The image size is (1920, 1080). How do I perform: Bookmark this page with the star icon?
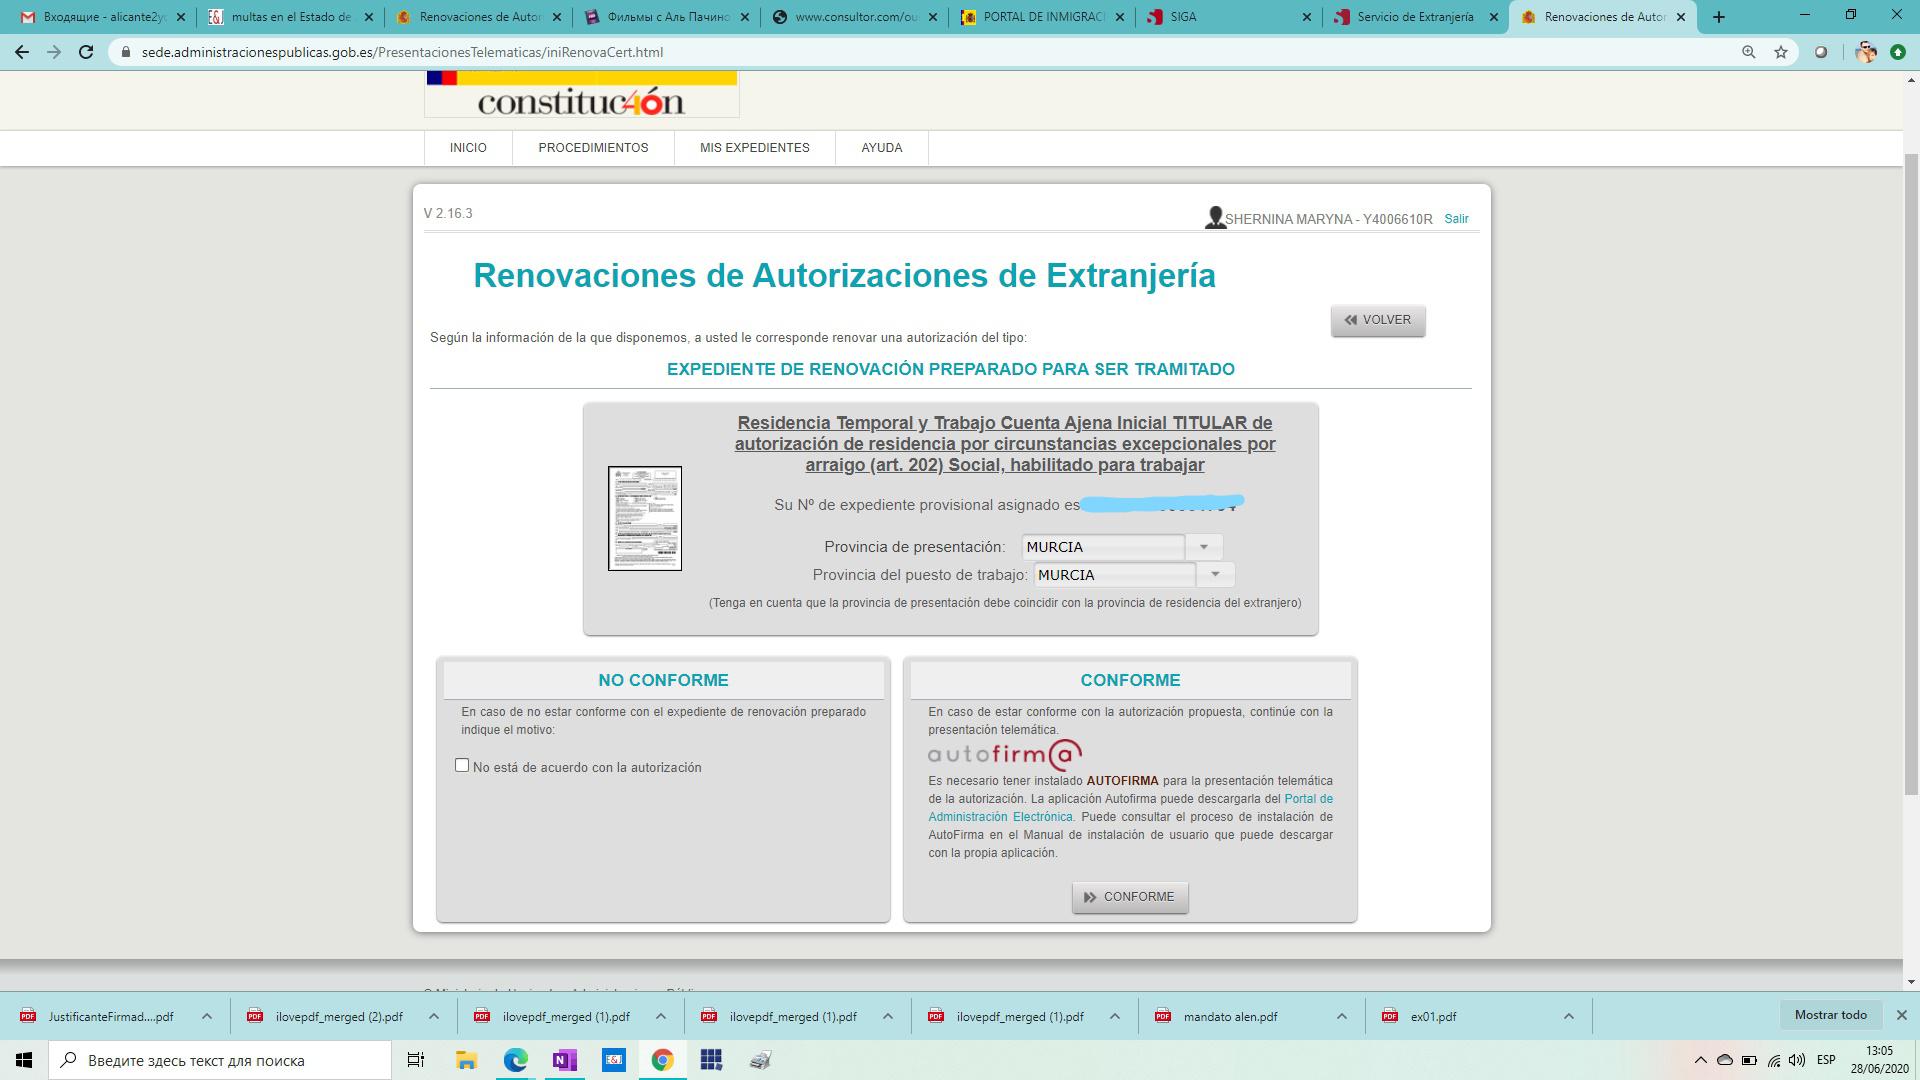[x=1781, y=52]
